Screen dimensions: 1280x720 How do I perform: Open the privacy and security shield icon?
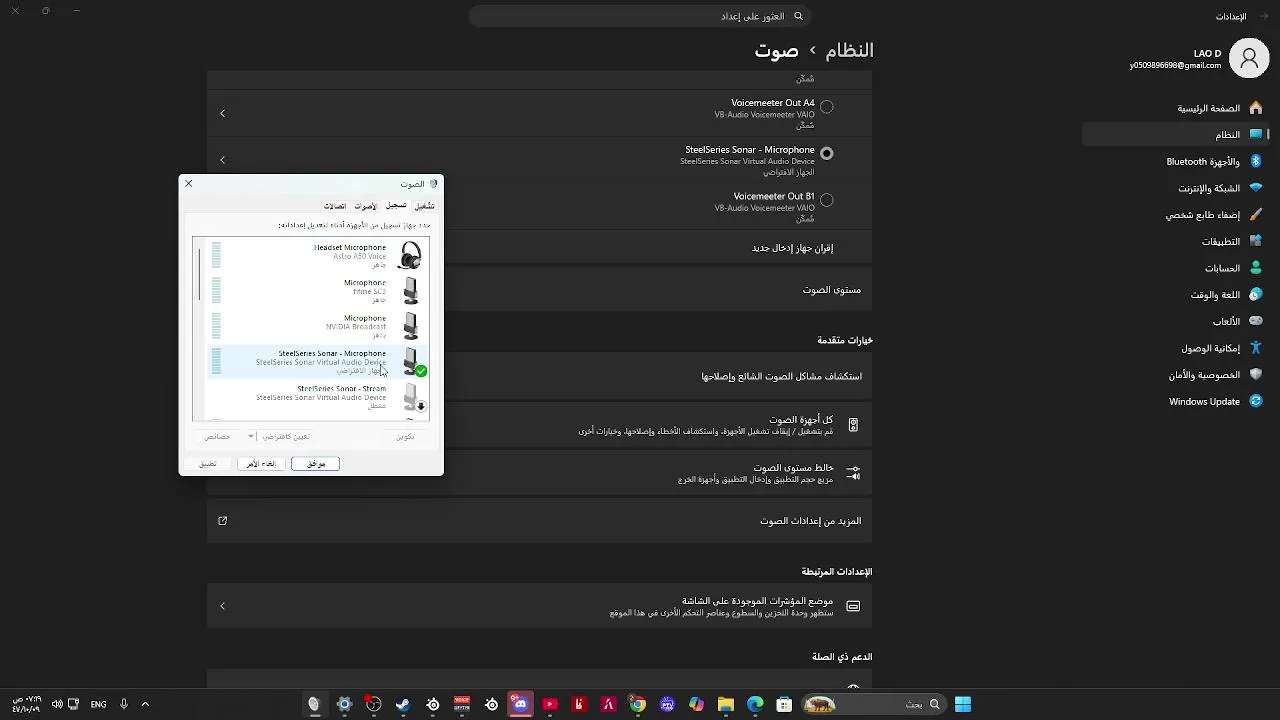(1256, 374)
